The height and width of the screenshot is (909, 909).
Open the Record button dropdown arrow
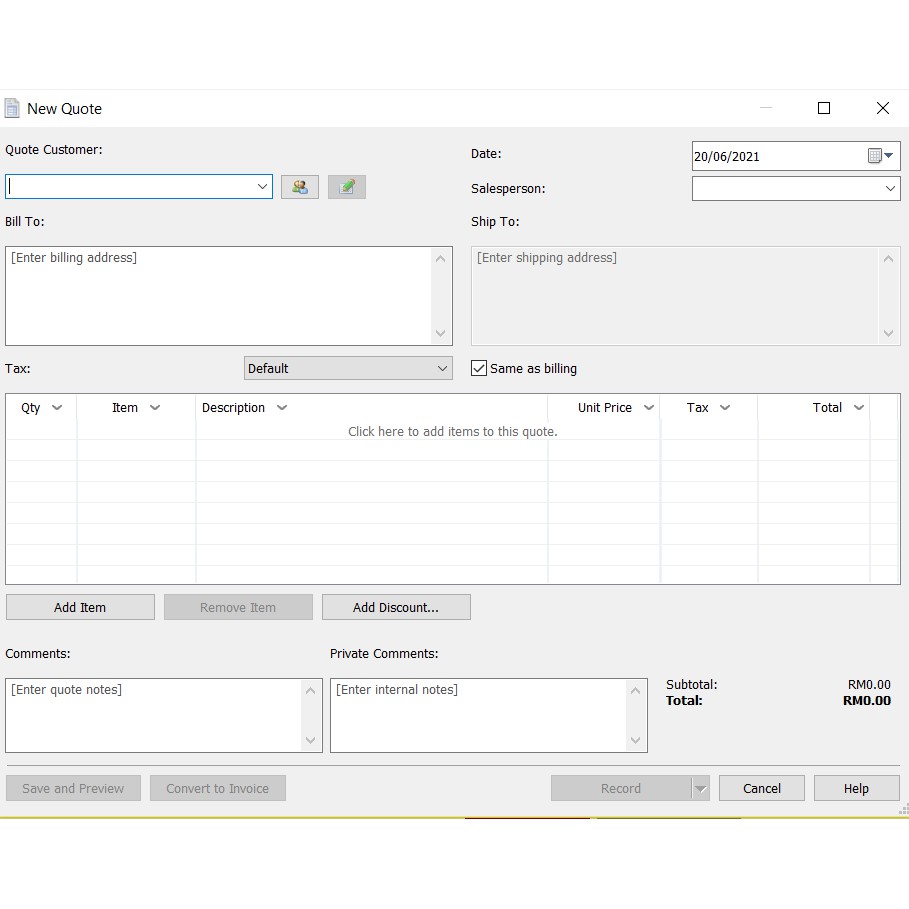point(700,788)
